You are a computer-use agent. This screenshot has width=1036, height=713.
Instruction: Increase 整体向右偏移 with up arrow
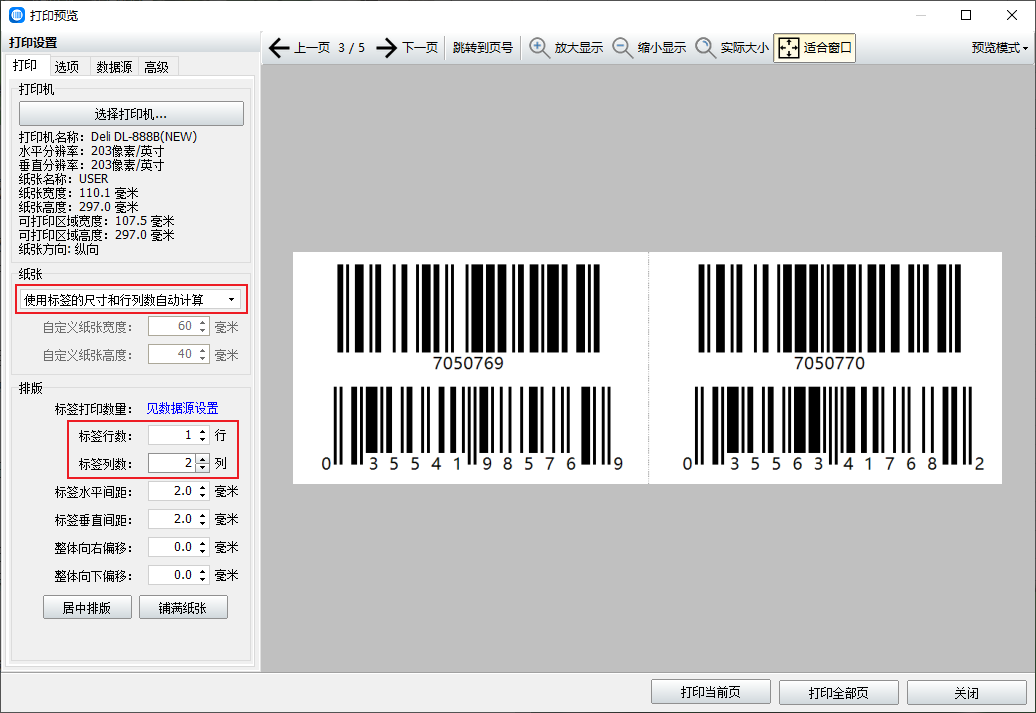203,543
